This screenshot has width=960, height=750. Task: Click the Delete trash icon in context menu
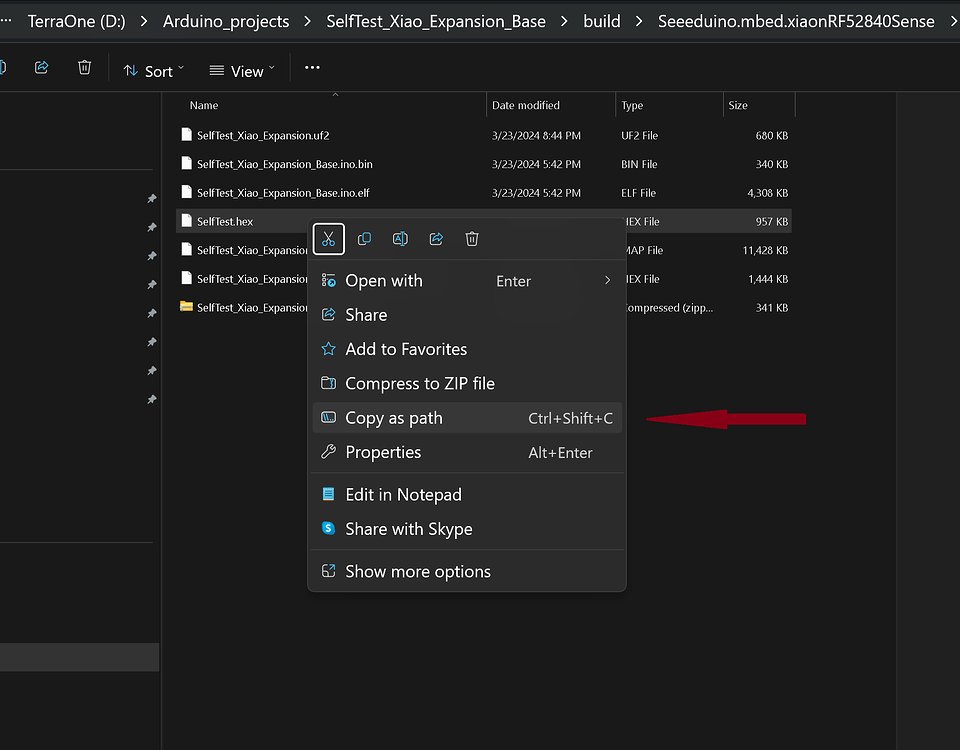click(x=471, y=239)
